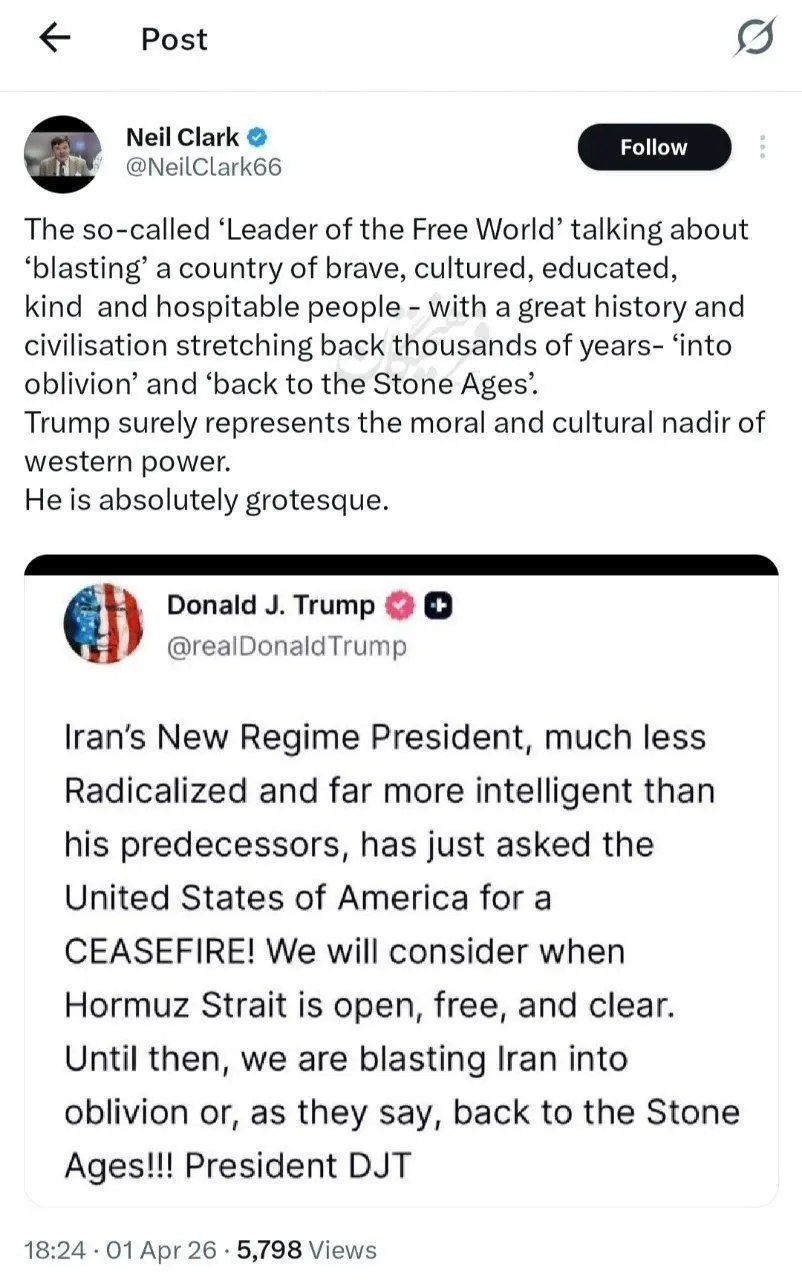
Task: Tap the pink verified badge beside Trump
Action: 400,605
